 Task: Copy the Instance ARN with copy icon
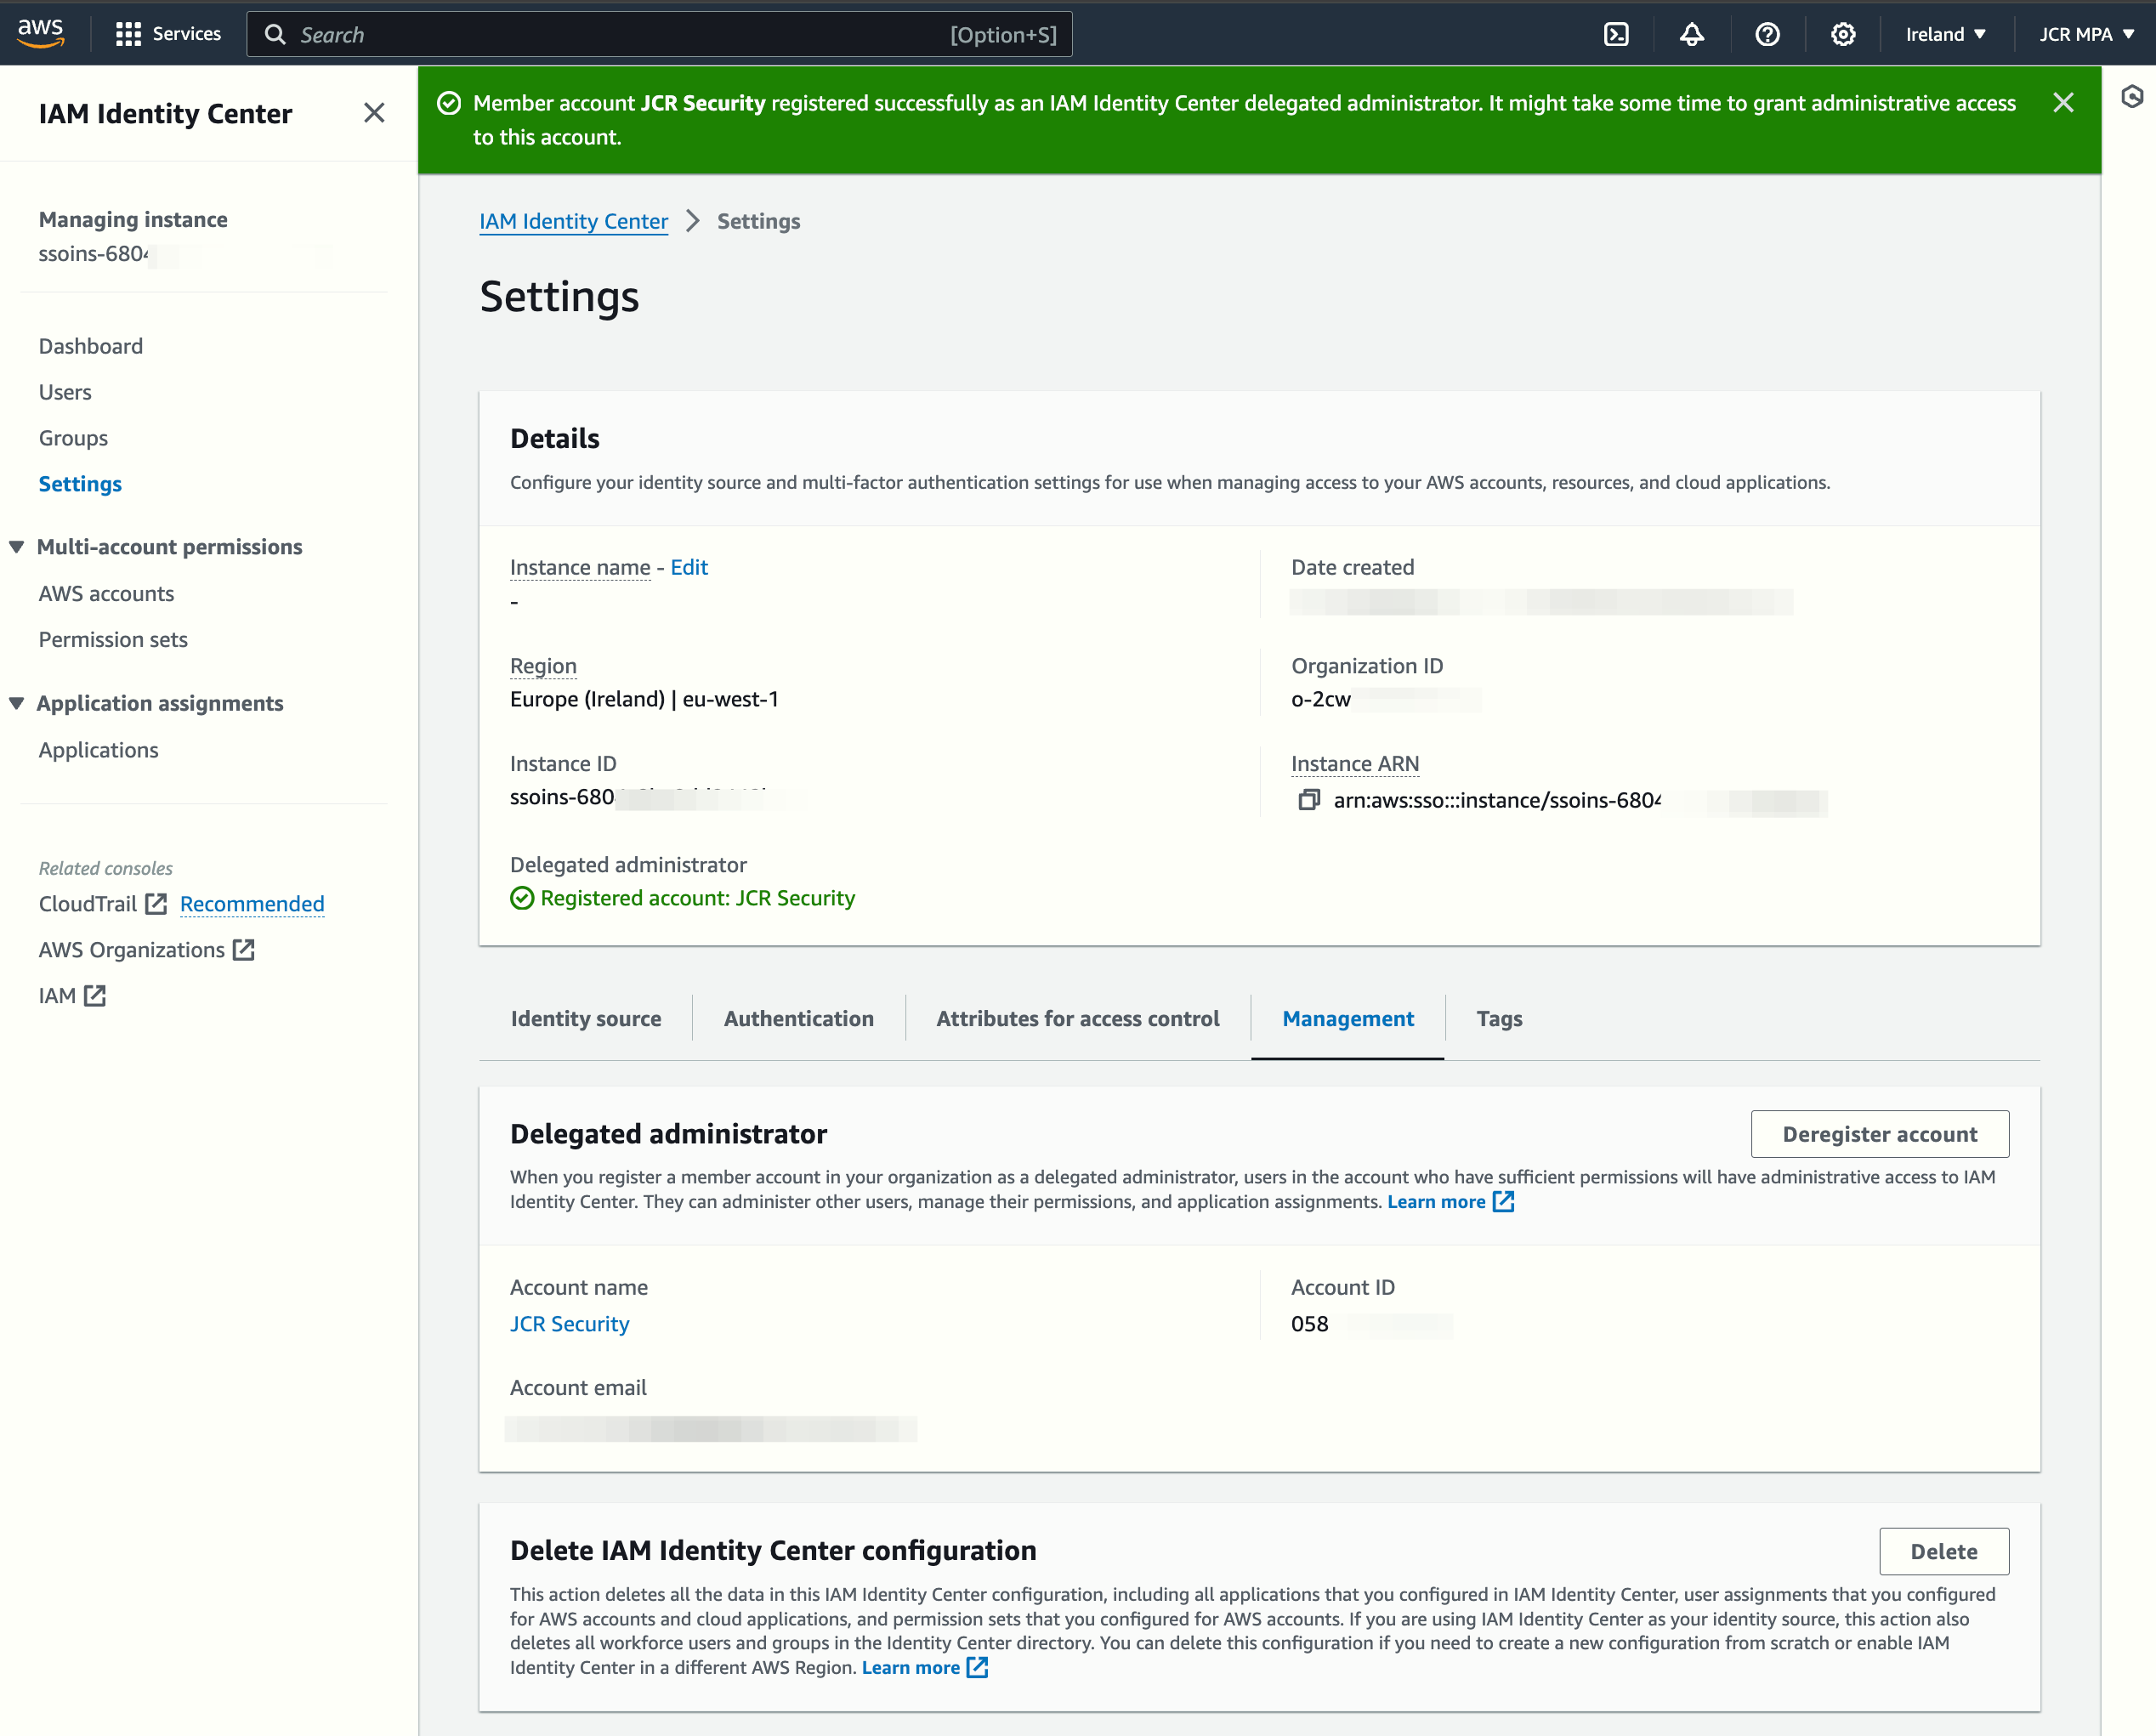1308,800
